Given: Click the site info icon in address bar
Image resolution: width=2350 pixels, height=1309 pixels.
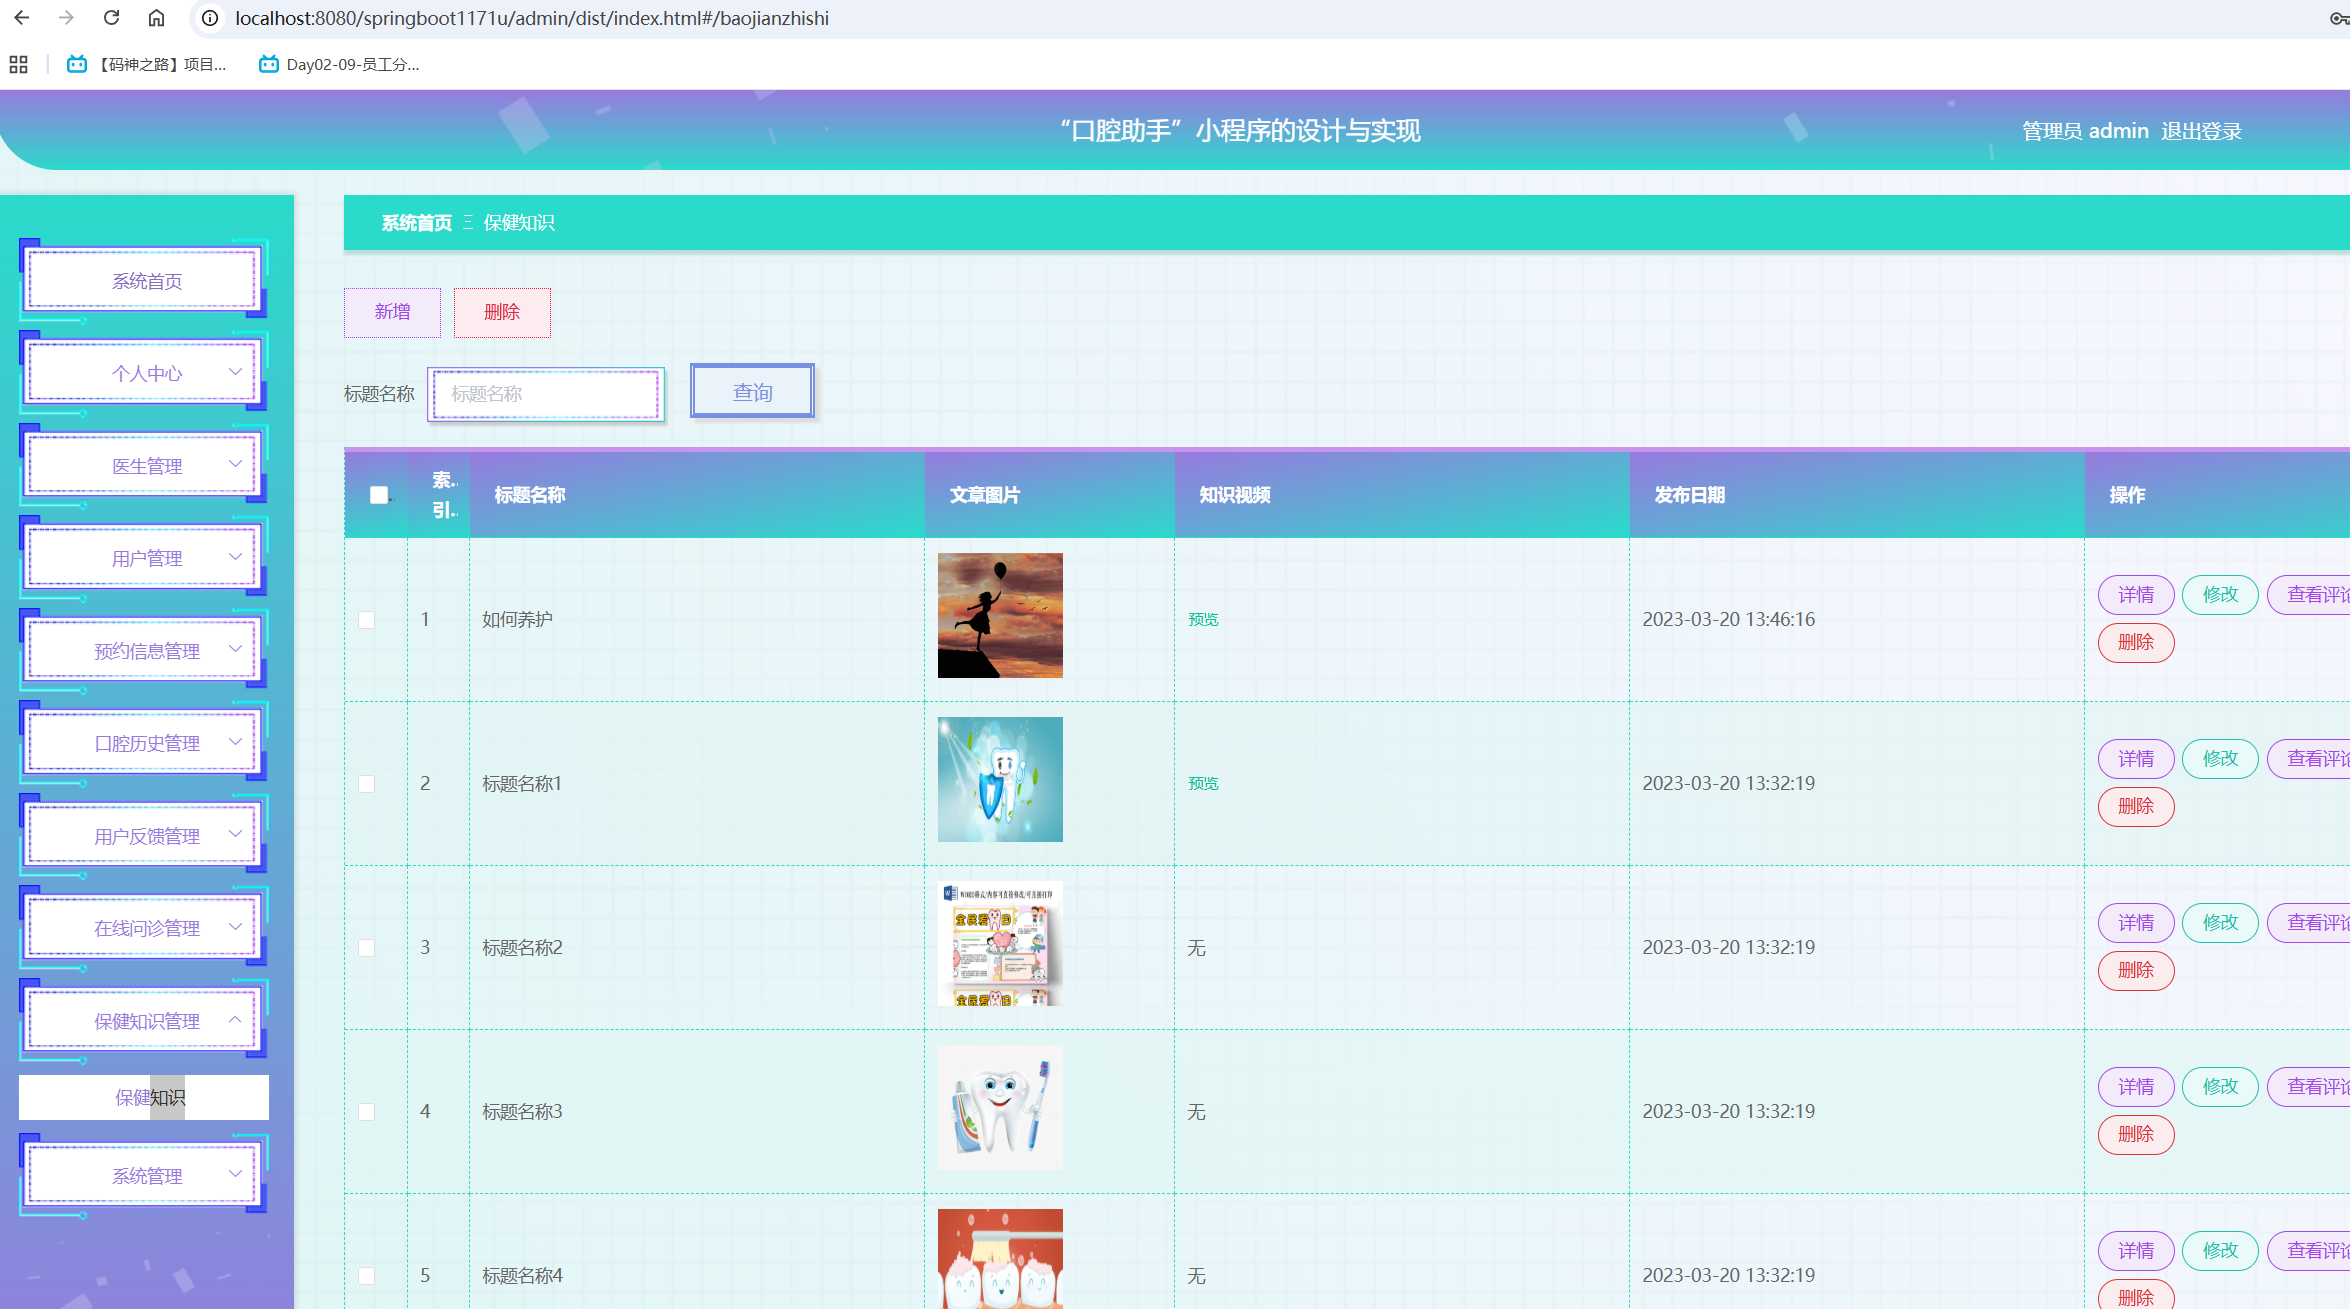Looking at the screenshot, I should (210, 18).
